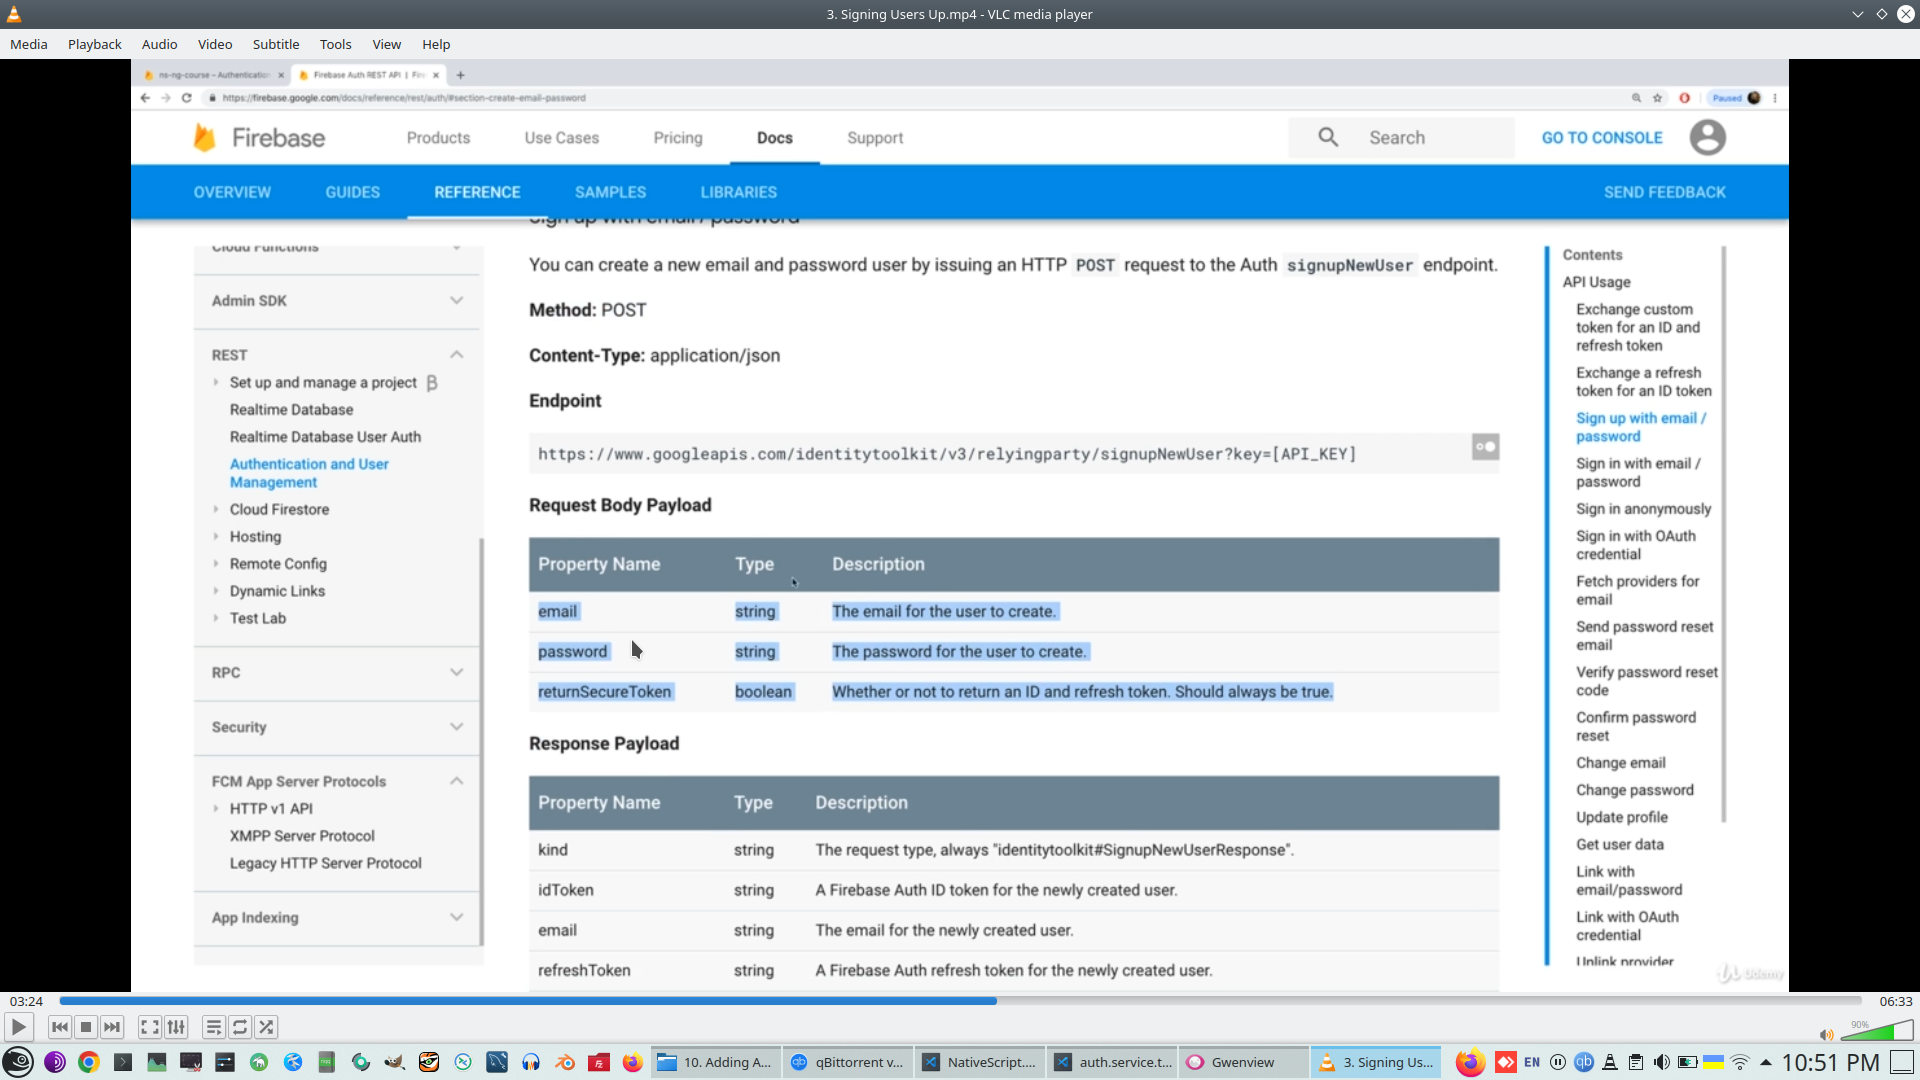Skip to next media track
This screenshot has width=1920, height=1080.
pos(112,1027)
